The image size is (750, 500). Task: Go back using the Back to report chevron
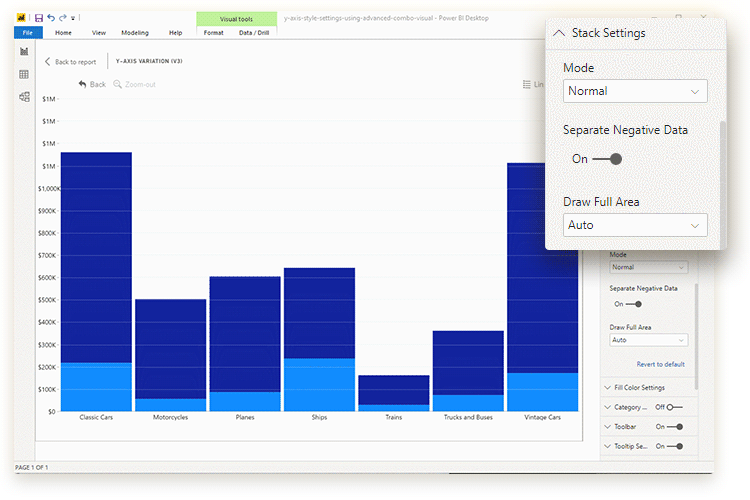point(47,61)
